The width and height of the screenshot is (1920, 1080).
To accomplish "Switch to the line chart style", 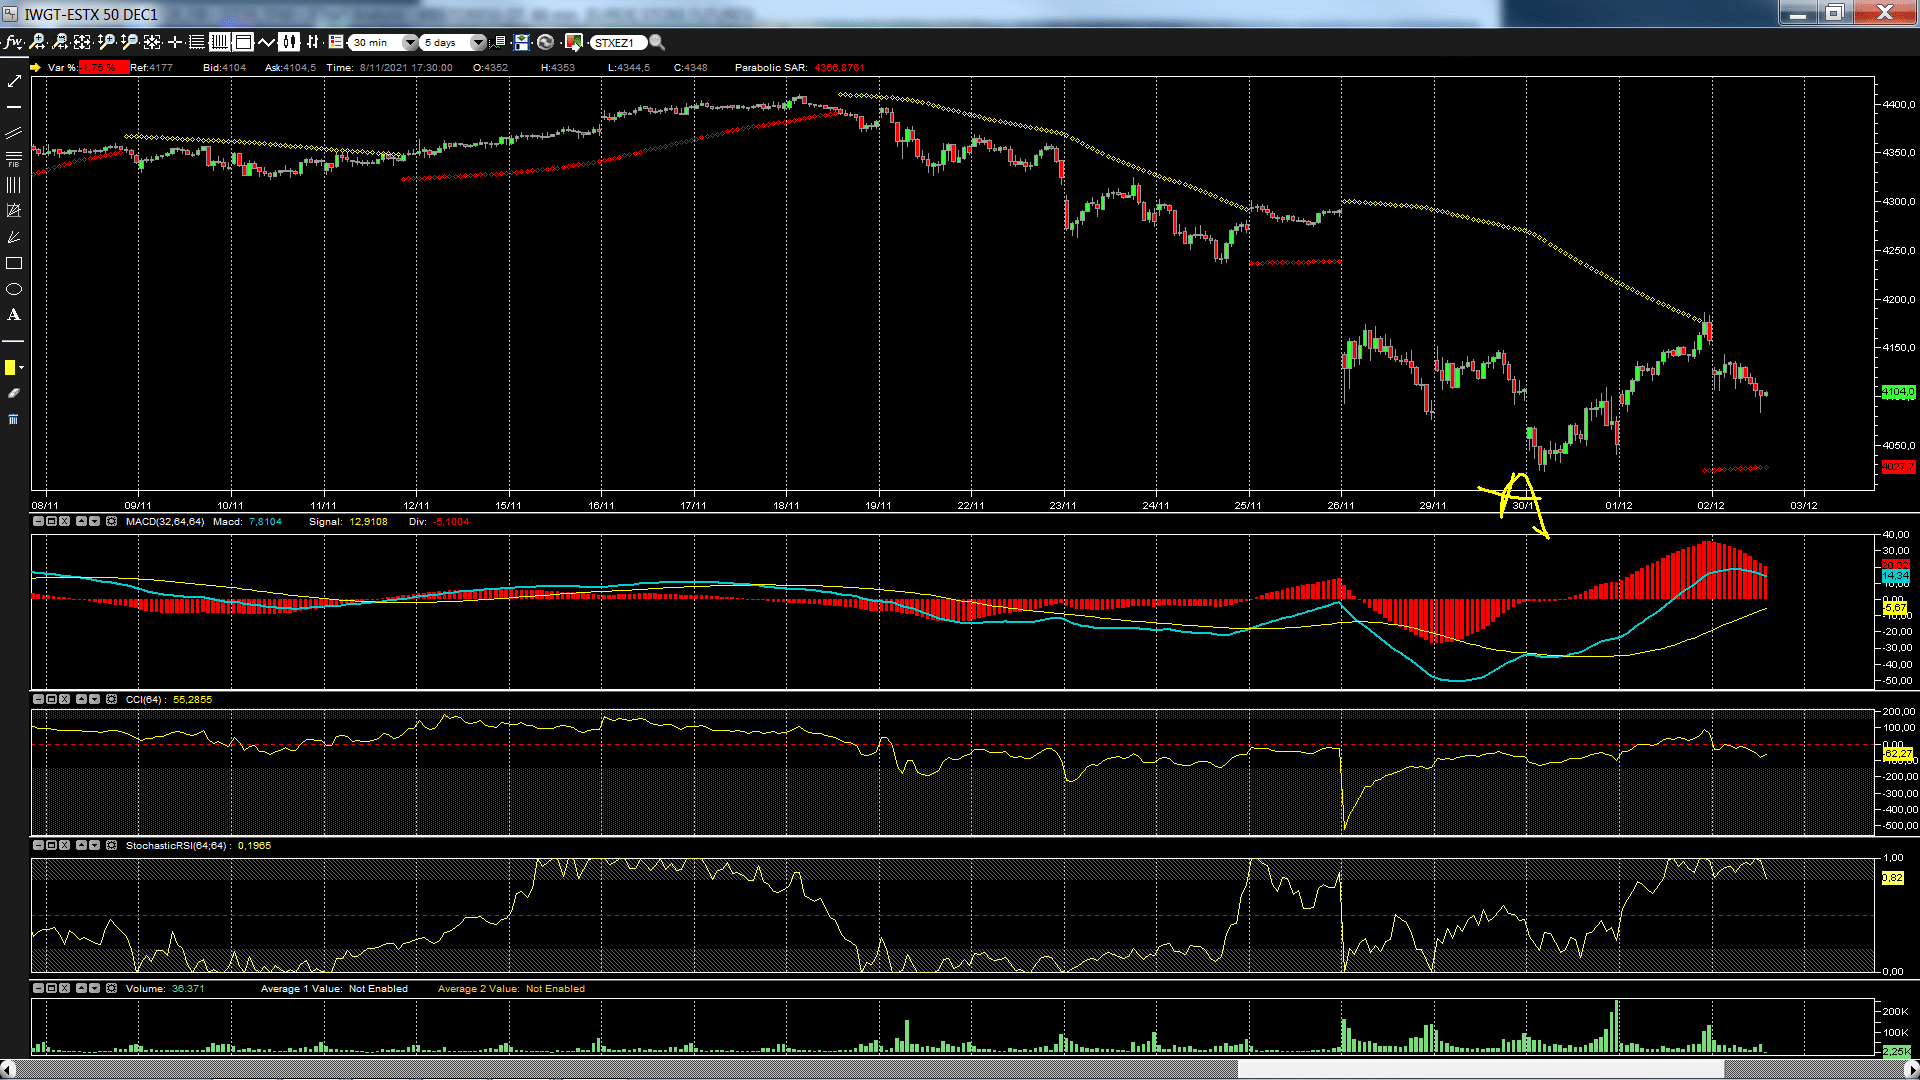I will click(266, 42).
